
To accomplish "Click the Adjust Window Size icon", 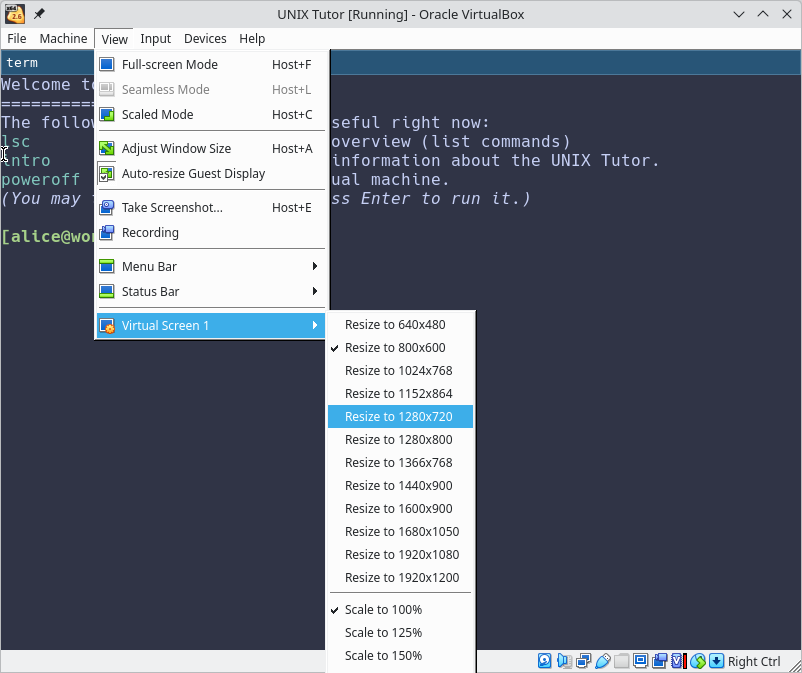I will 106,148.
